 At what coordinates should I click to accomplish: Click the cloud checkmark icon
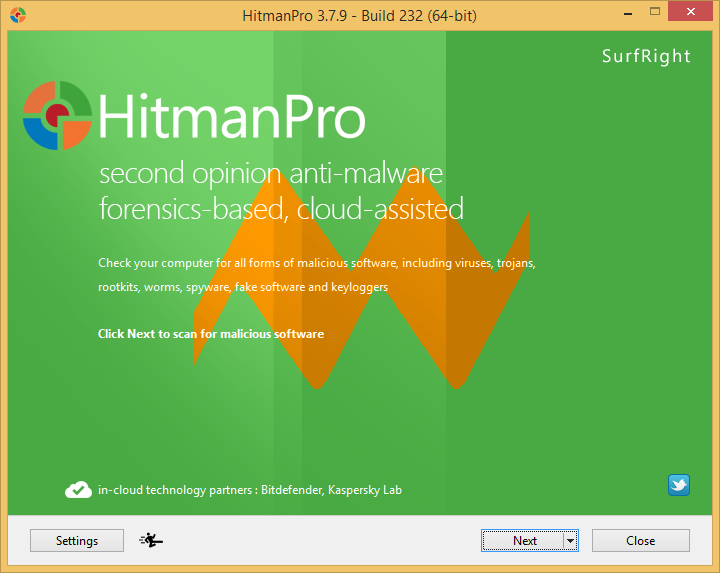(79, 490)
